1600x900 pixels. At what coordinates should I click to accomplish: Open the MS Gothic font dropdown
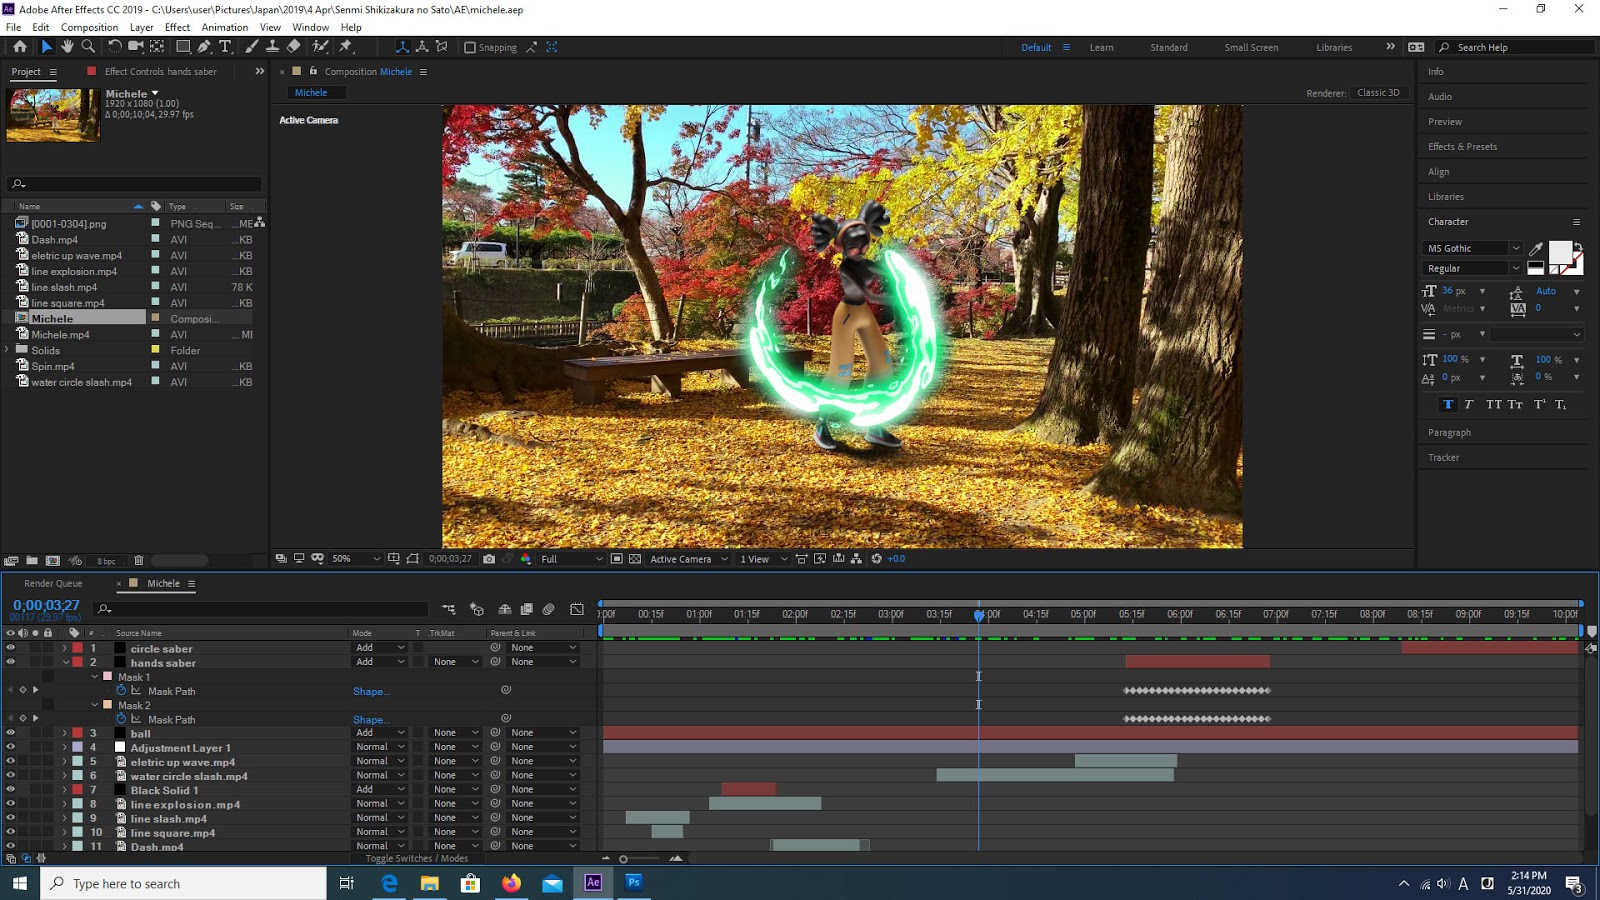tap(1472, 248)
